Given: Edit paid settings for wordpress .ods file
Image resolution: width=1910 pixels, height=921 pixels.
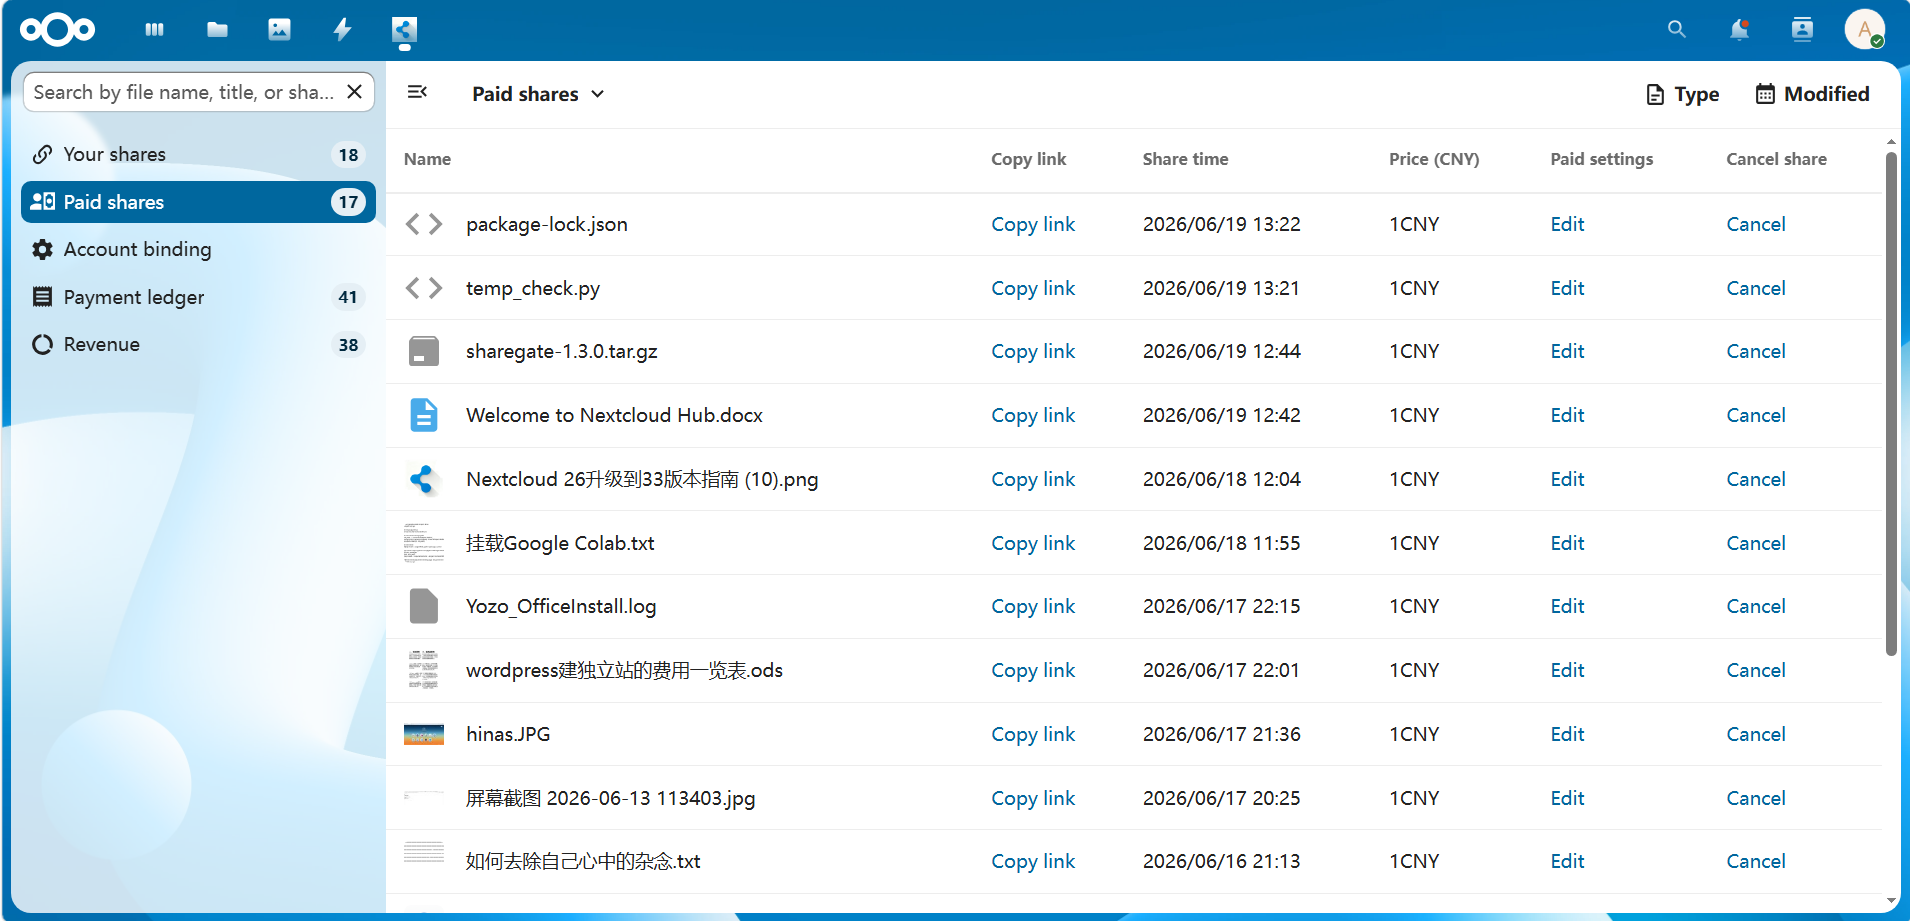Looking at the screenshot, I should pyautogui.click(x=1567, y=670).
